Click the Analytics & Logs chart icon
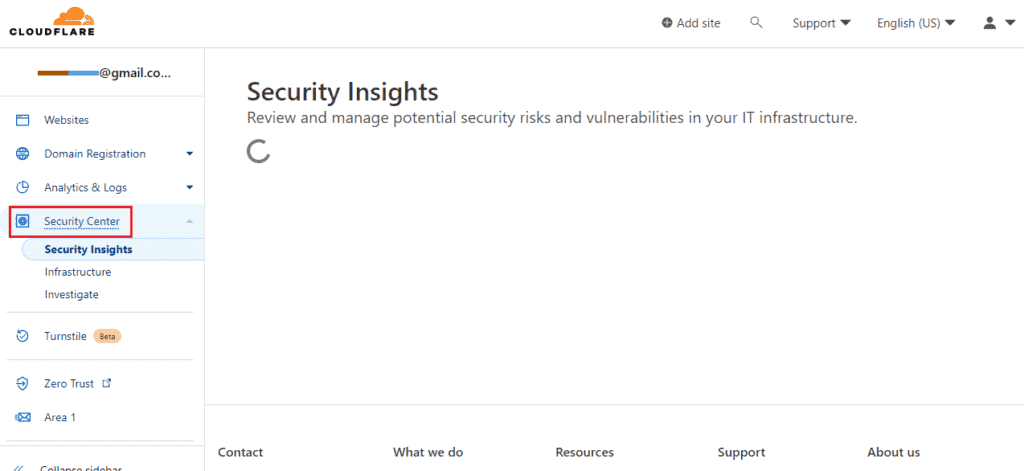The width and height of the screenshot is (1024, 471). (22, 187)
